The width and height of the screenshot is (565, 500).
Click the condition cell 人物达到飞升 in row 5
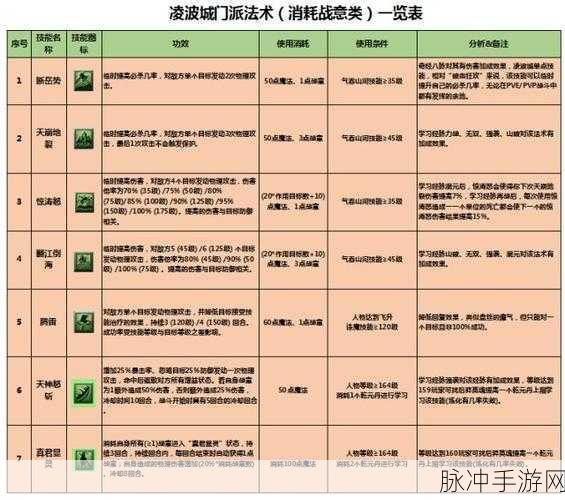372,322
